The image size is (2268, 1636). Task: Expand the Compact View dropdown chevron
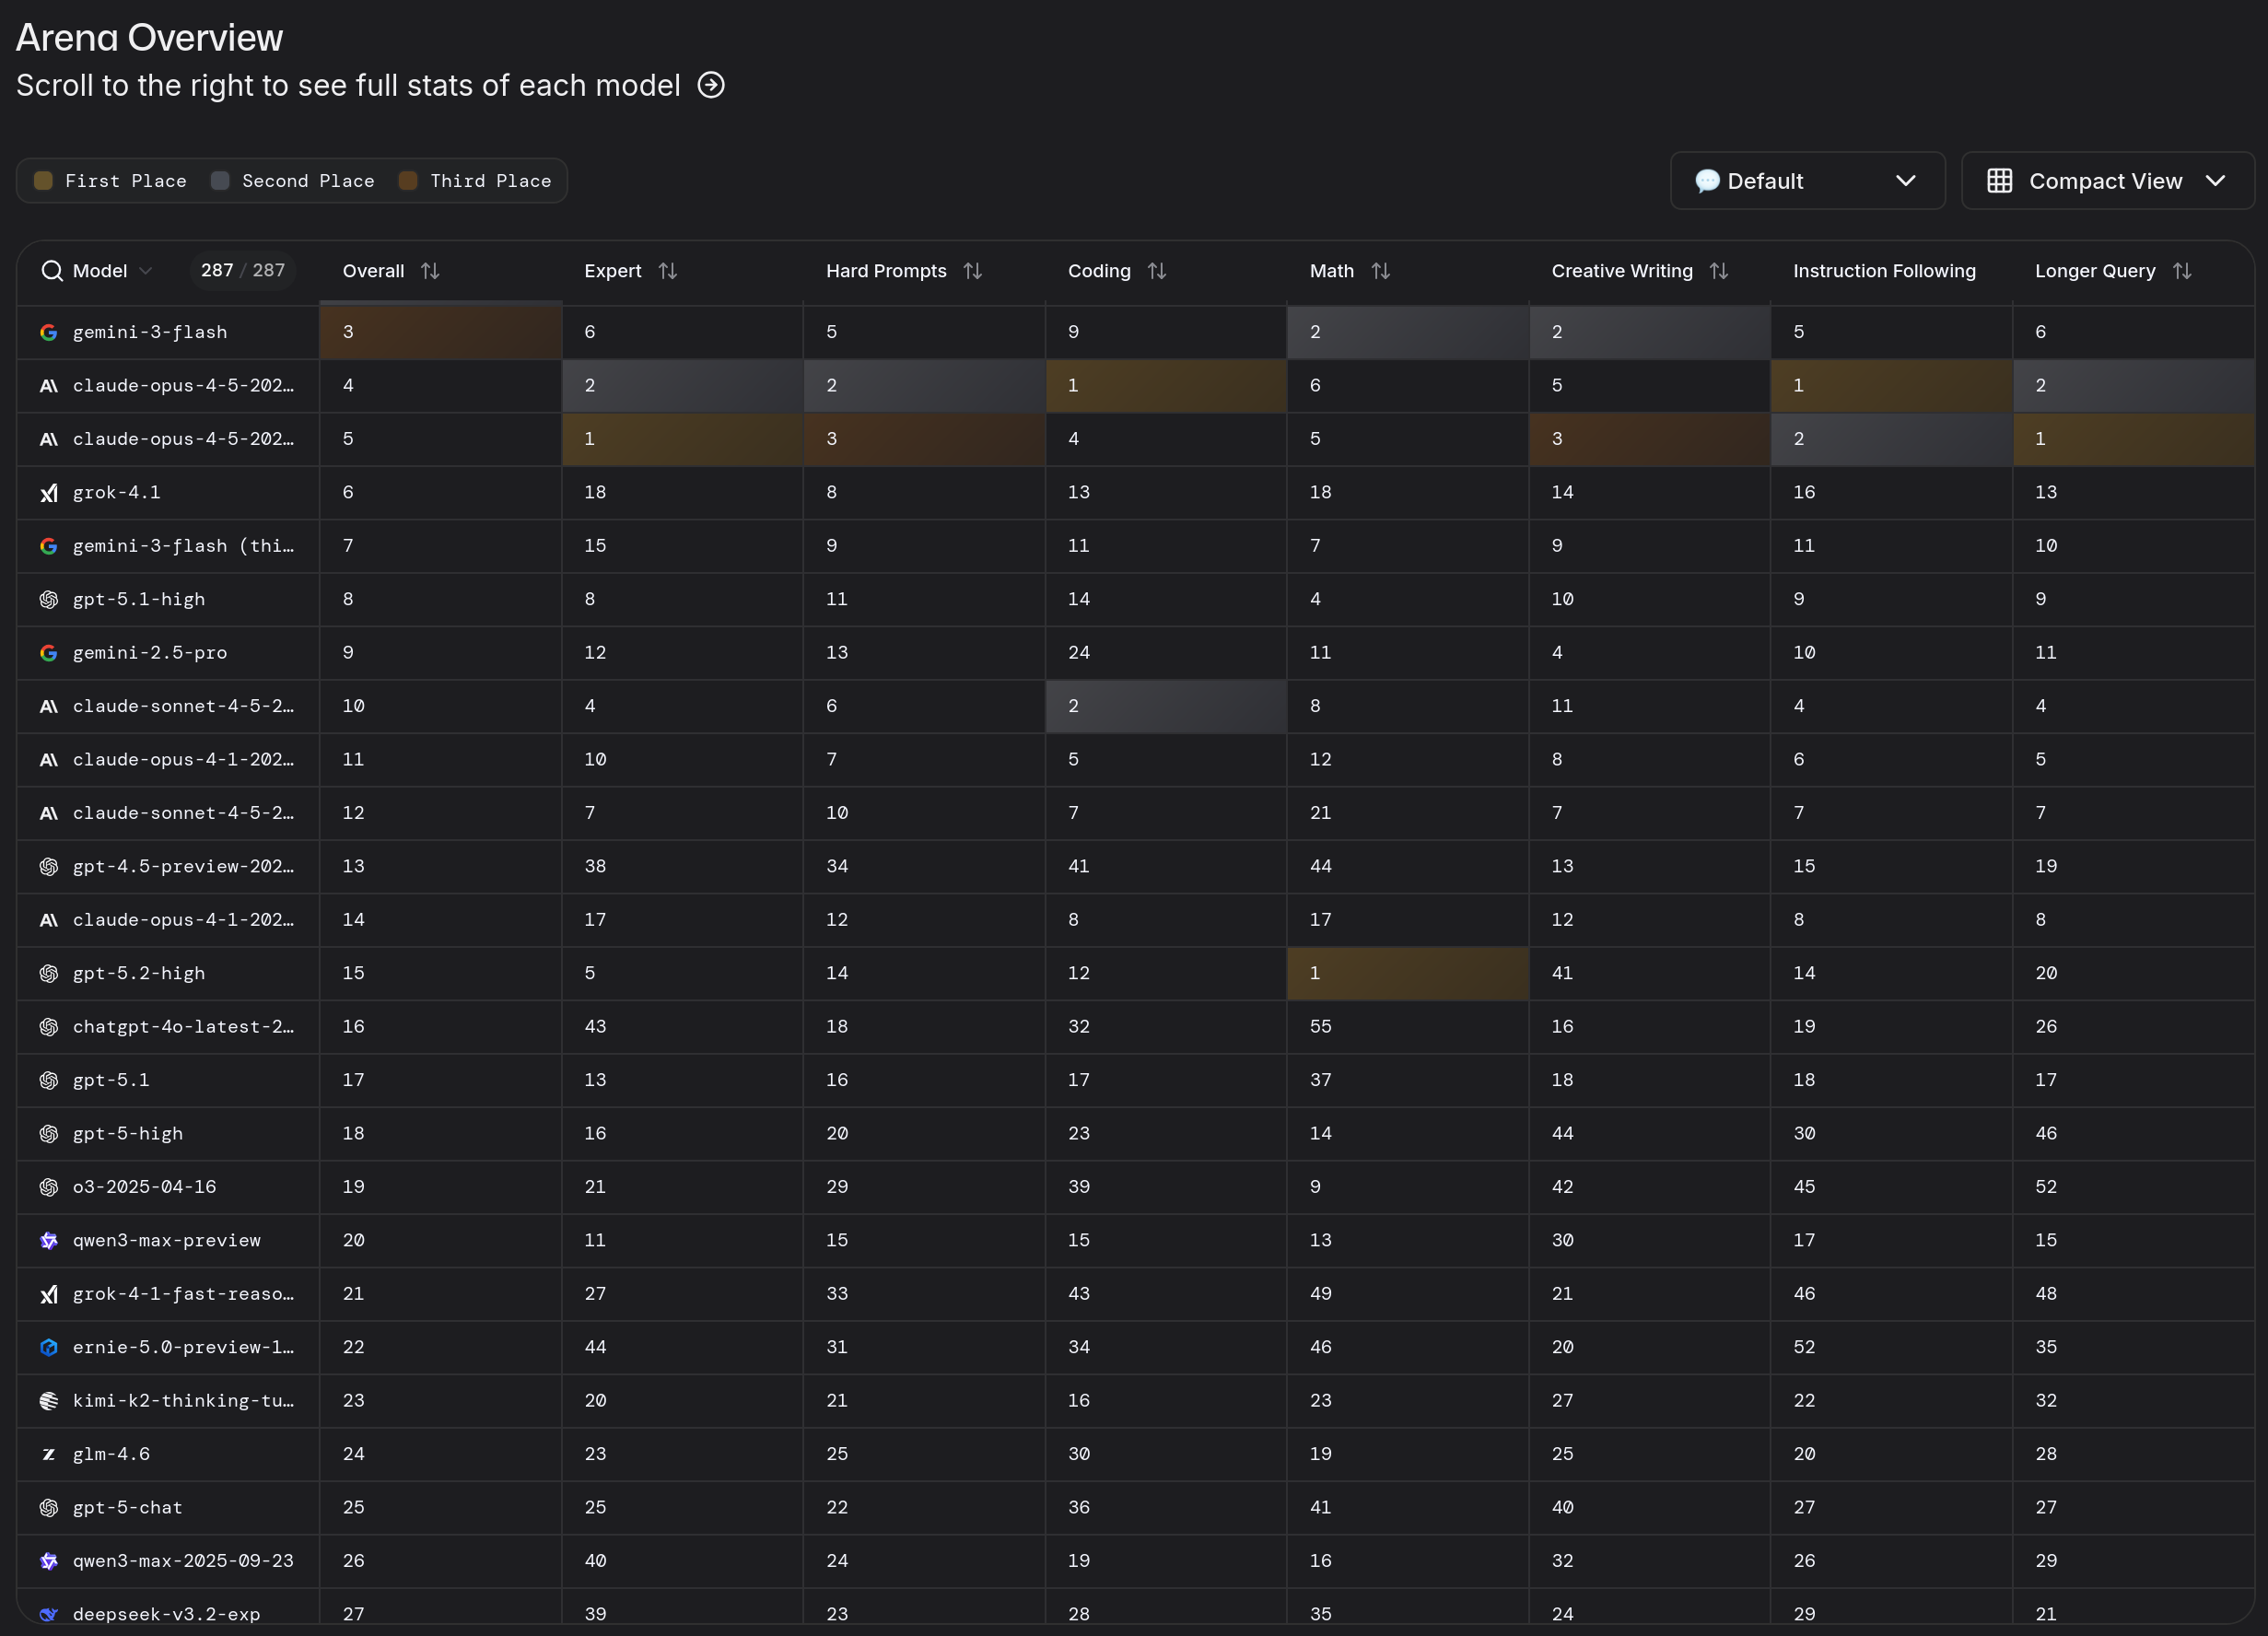pyautogui.click(x=2215, y=181)
